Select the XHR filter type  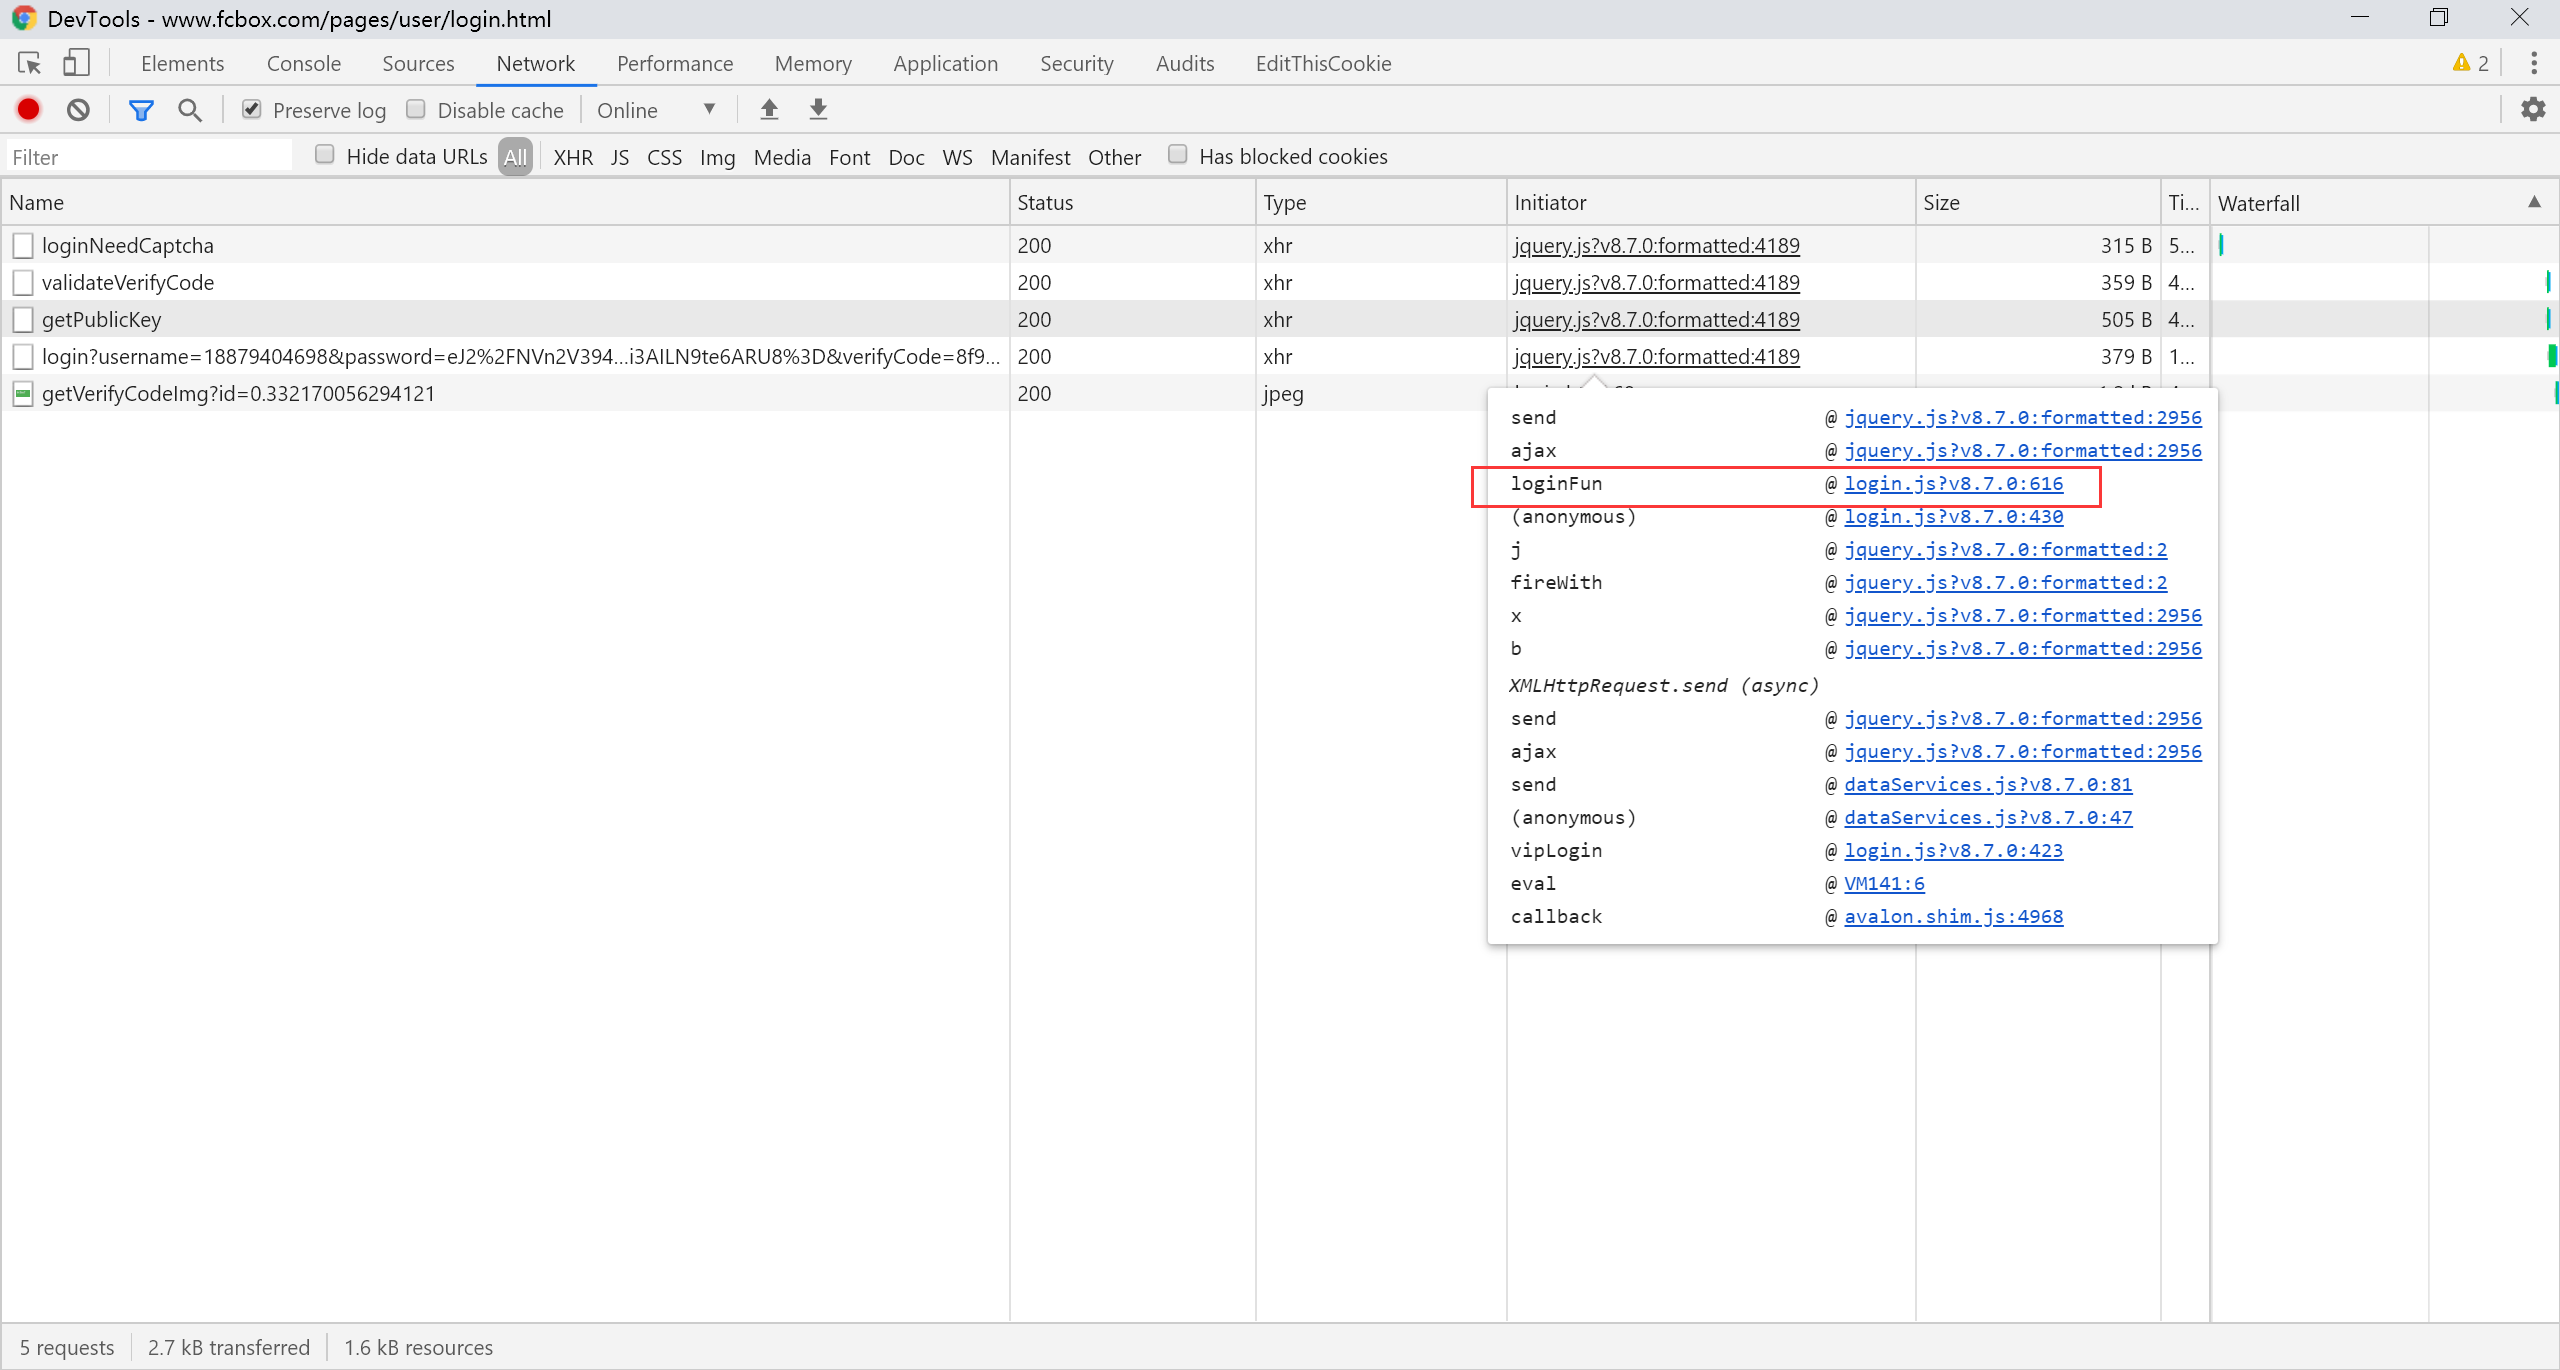(573, 157)
